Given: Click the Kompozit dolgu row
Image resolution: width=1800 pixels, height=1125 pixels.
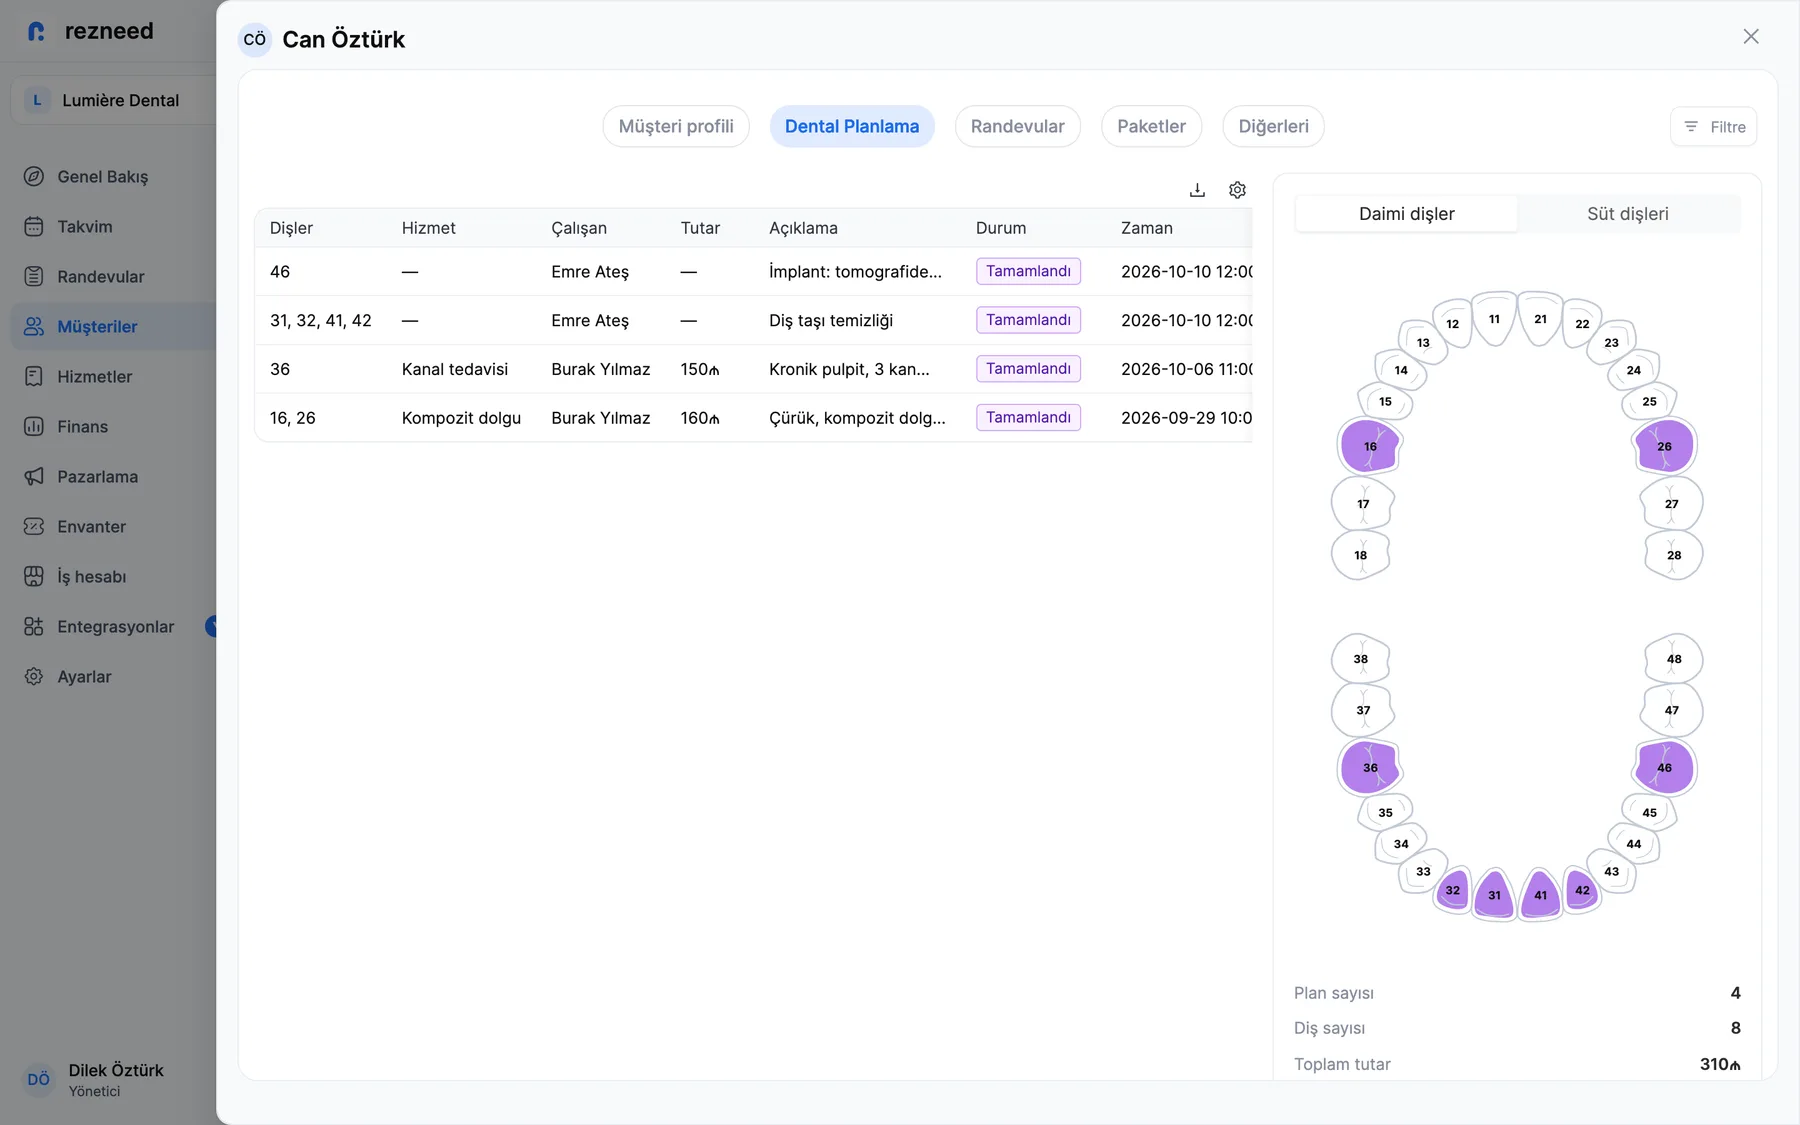Looking at the screenshot, I should (x=754, y=418).
